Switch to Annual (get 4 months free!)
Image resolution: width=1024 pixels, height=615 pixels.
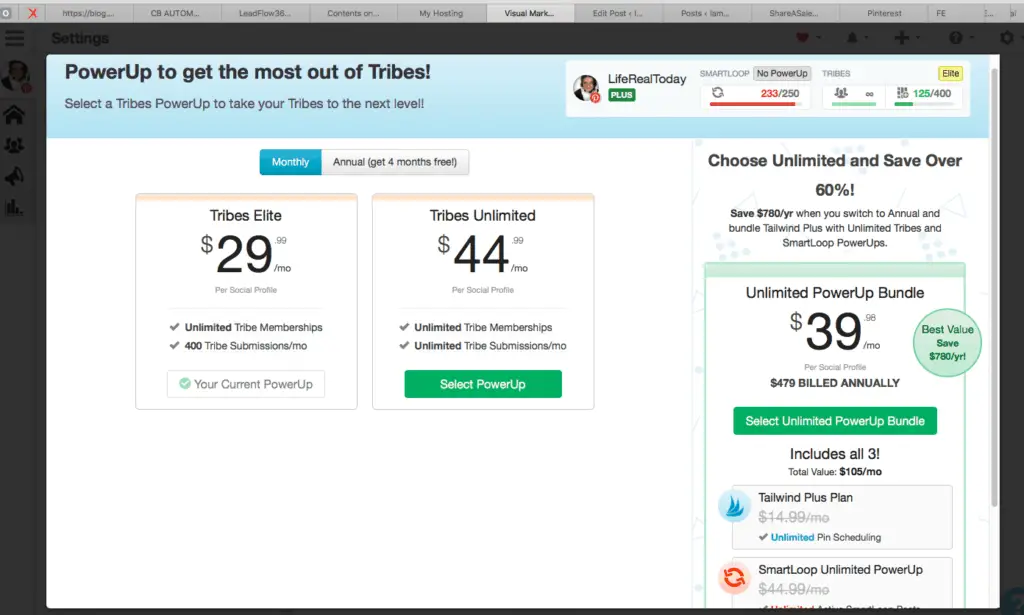[x=395, y=162]
